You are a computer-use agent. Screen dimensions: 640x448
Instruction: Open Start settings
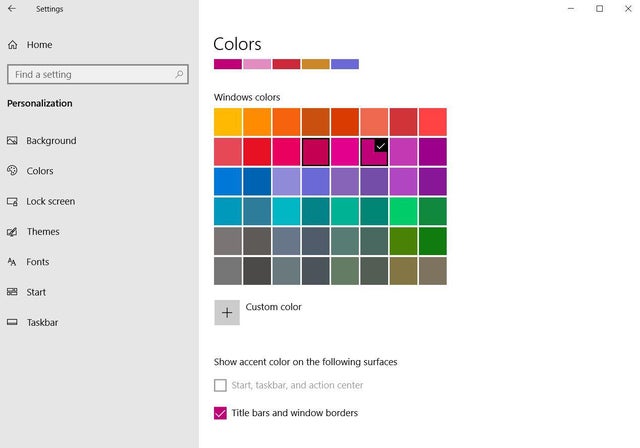click(x=36, y=292)
